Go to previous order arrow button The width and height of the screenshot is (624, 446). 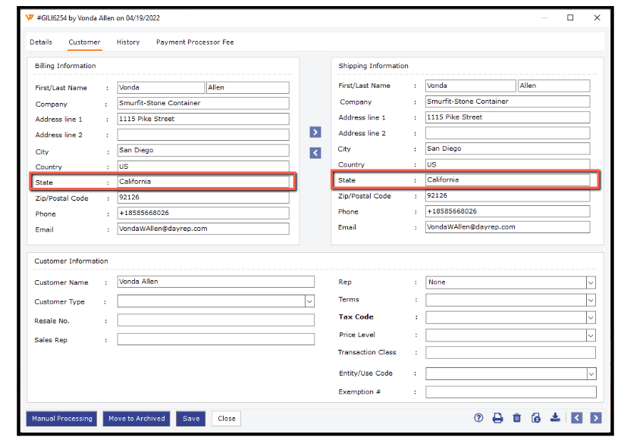coord(577,418)
